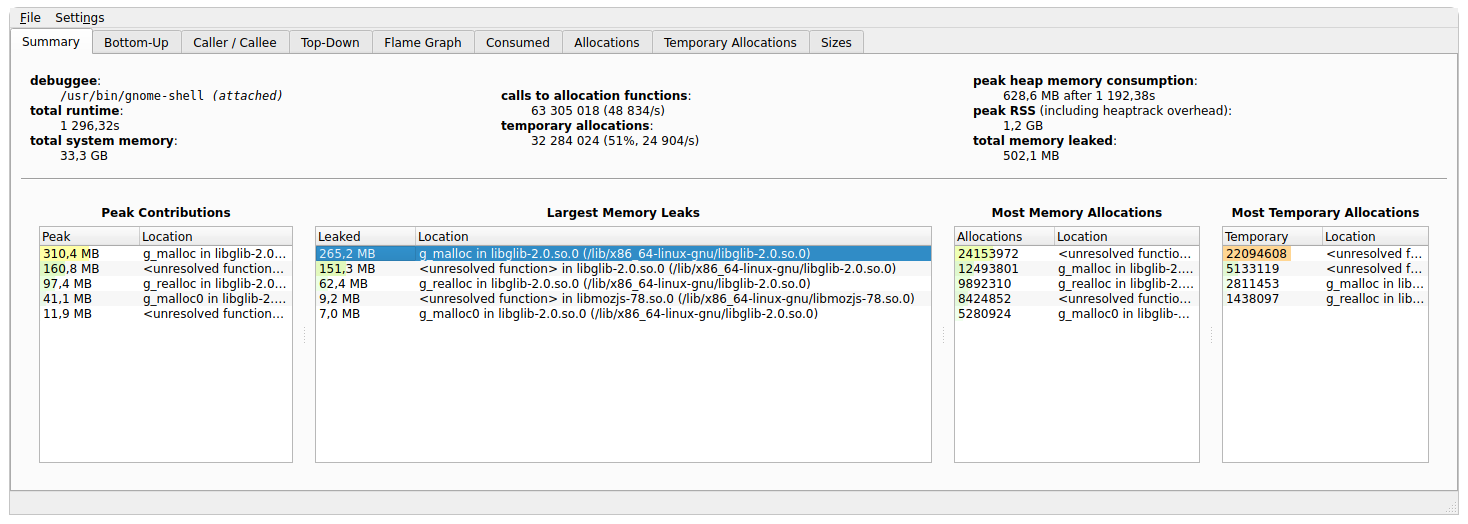
Task: Sort by the Allocations column header
Action: [1004, 236]
